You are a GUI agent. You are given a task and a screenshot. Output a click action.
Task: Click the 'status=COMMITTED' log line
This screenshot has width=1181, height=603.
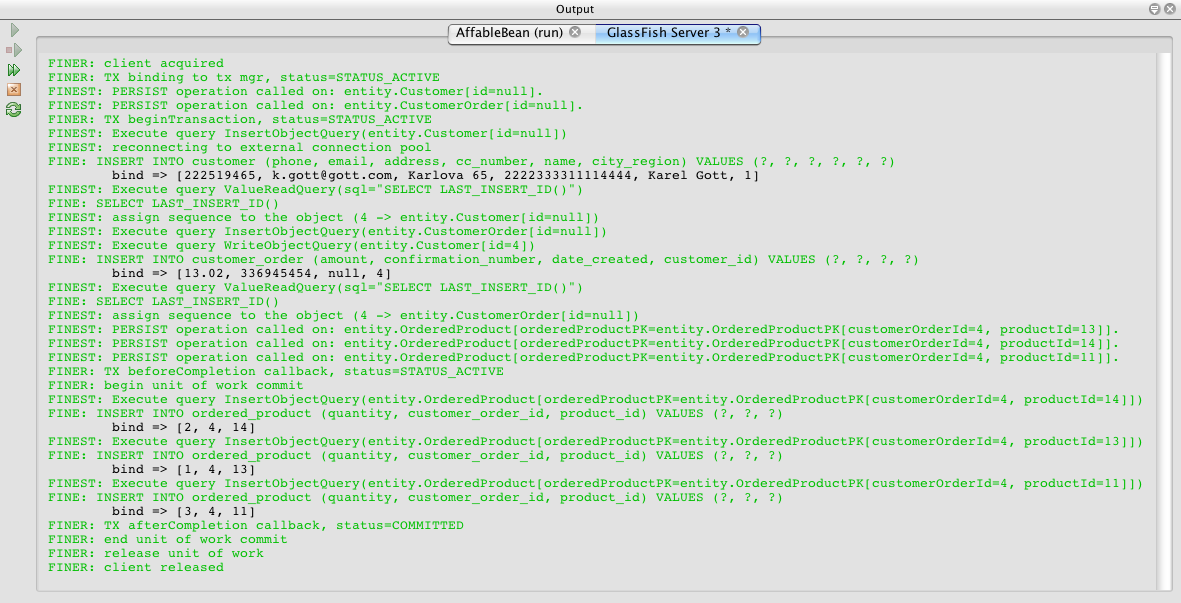point(256,525)
